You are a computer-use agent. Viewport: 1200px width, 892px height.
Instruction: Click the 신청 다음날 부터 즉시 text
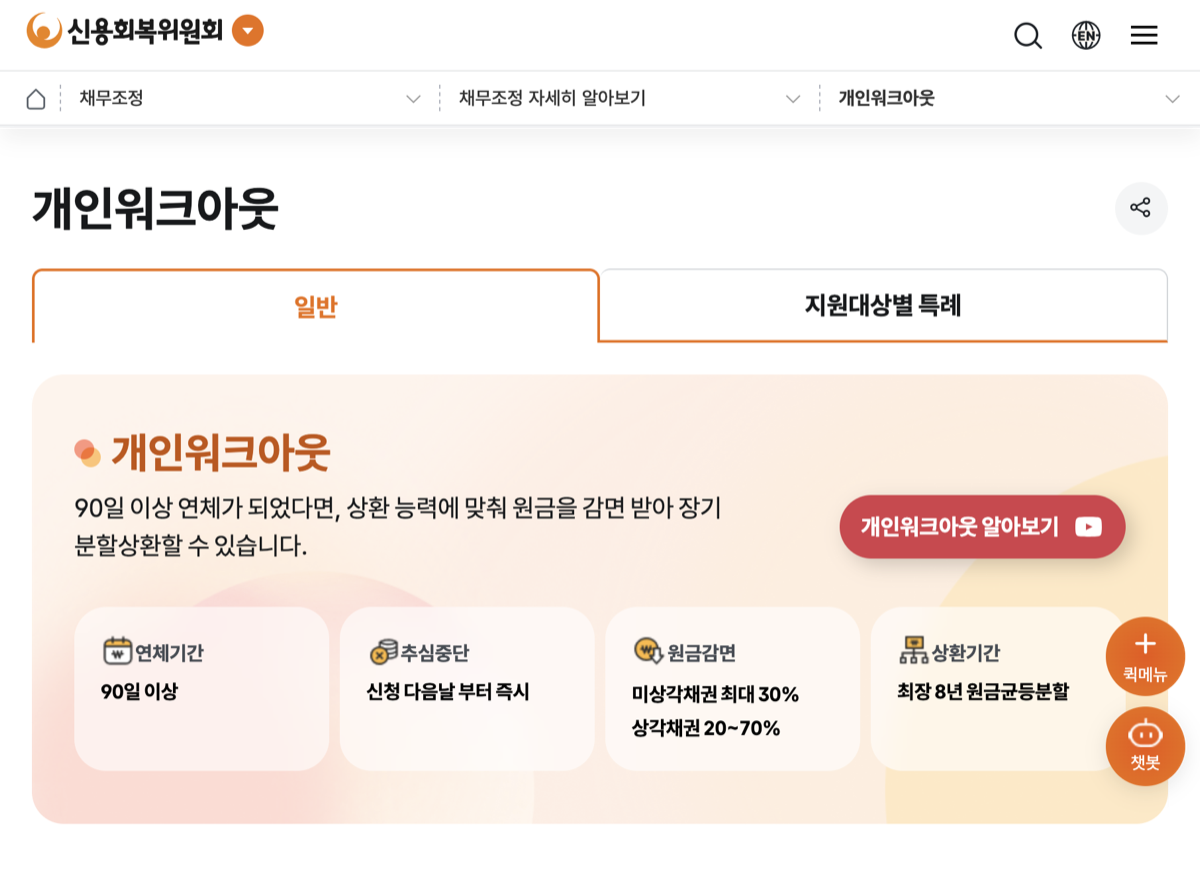448,691
